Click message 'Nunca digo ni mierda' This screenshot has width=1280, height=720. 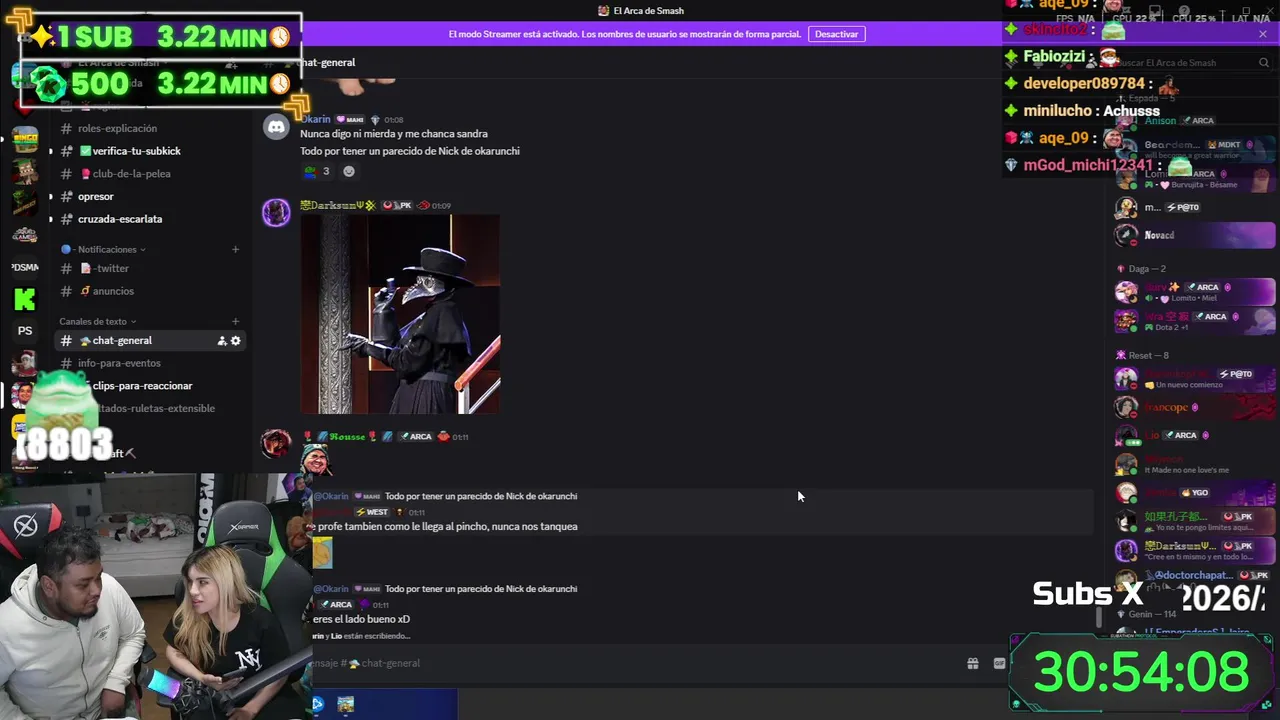coord(394,134)
